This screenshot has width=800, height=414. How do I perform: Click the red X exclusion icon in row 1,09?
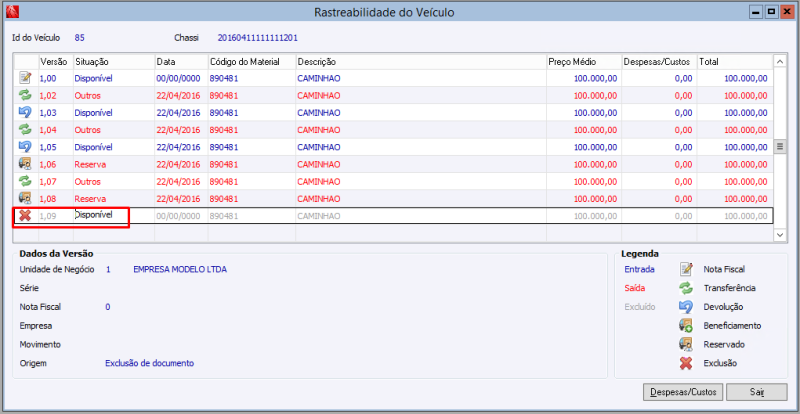click(25, 216)
